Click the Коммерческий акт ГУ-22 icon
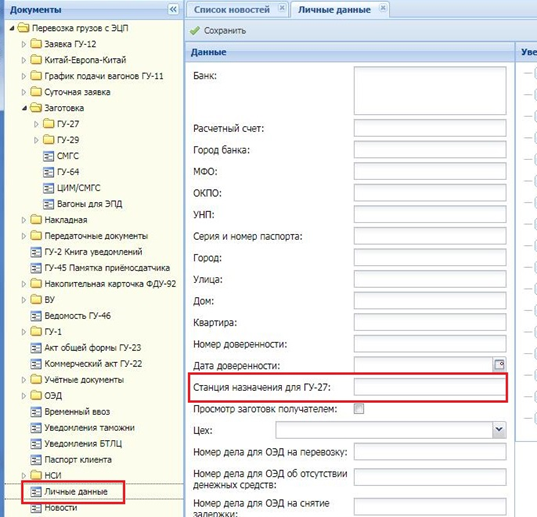This screenshot has width=537, height=517. (36, 364)
